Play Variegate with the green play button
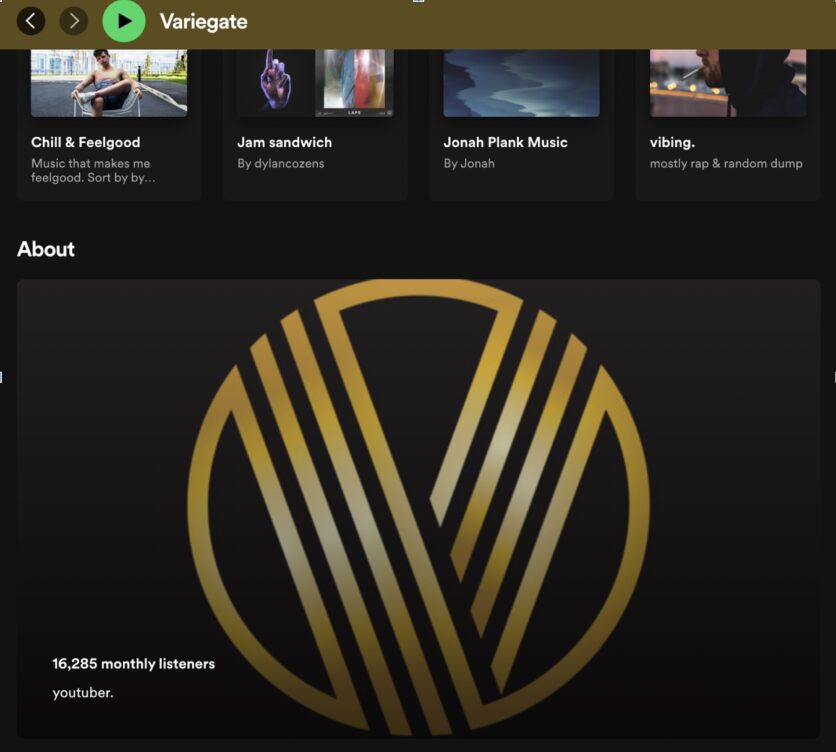Image resolution: width=836 pixels, height=752 pixels. coord(124,21)
